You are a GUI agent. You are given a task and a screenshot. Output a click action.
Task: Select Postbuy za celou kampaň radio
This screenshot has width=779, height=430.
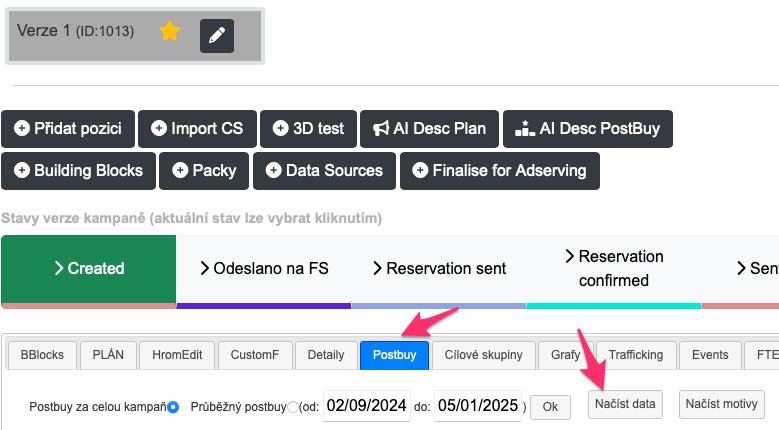[173, 407]
